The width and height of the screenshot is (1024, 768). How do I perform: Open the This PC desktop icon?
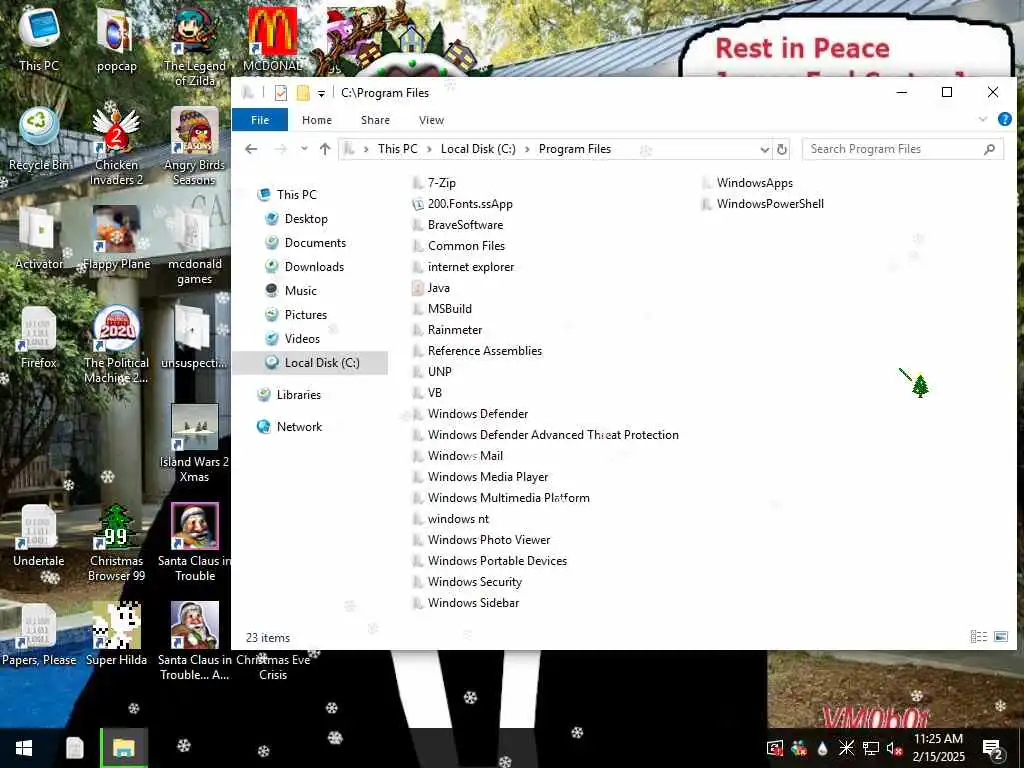[39, 39]
